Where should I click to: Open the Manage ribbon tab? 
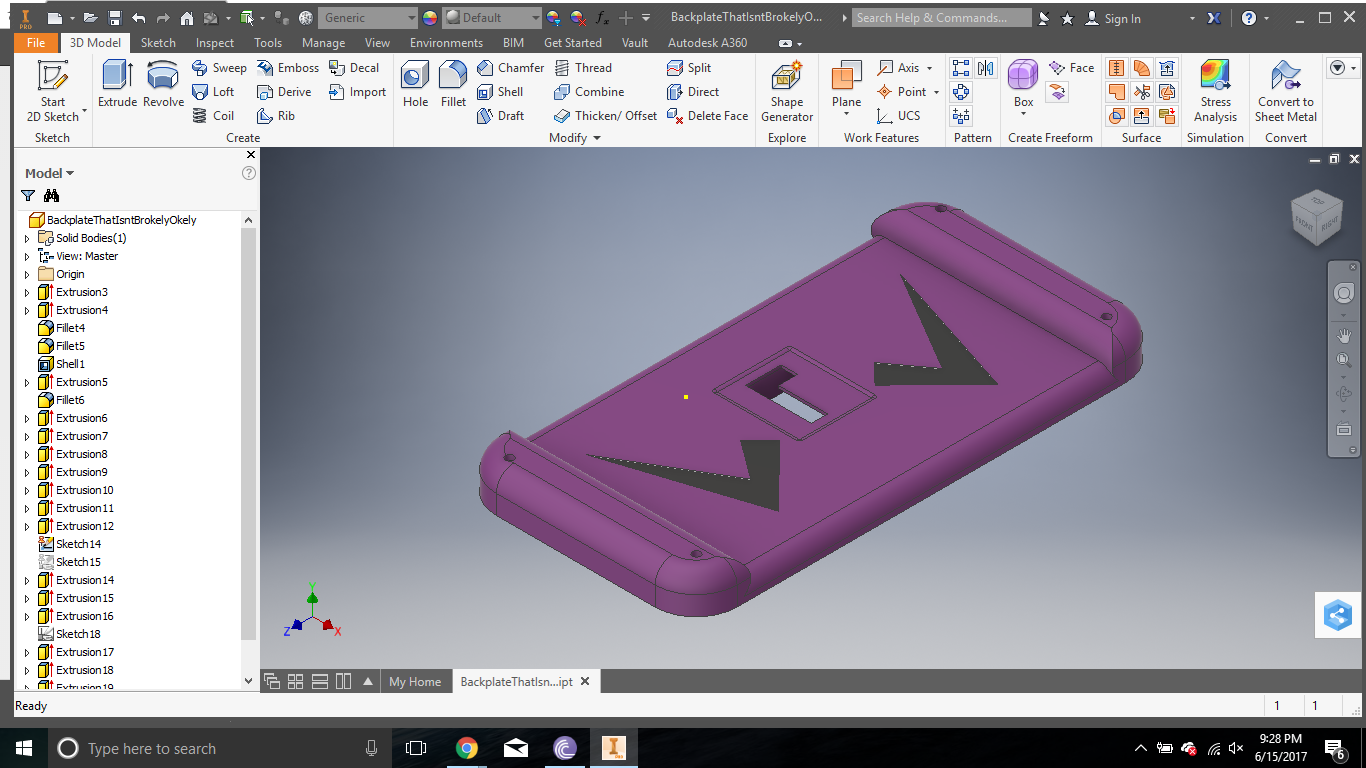coord(323,43)
